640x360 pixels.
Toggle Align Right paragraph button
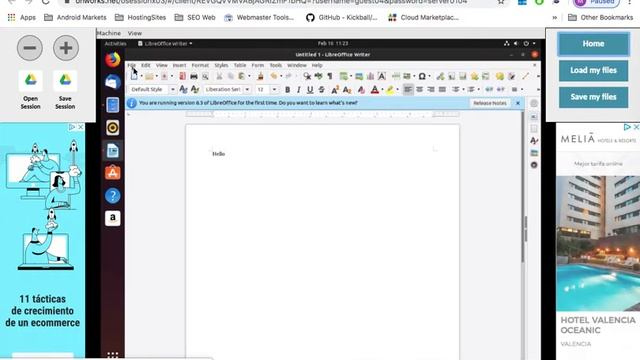(x=431, y=89)
